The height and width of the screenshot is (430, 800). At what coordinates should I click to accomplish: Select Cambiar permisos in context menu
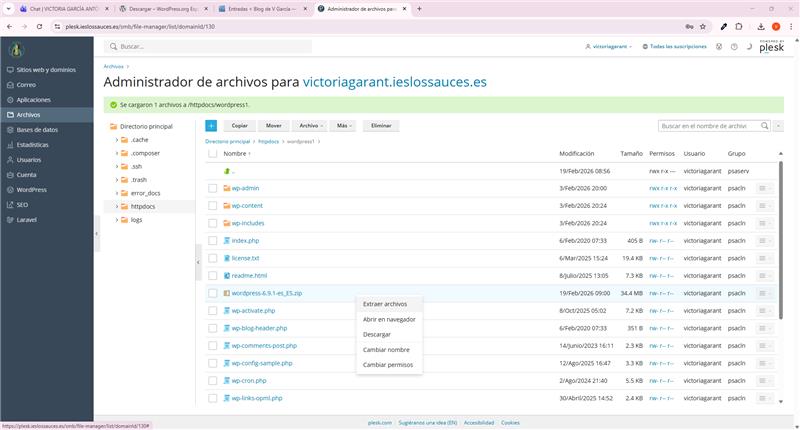pyautogui.click(x=388, y=365)
